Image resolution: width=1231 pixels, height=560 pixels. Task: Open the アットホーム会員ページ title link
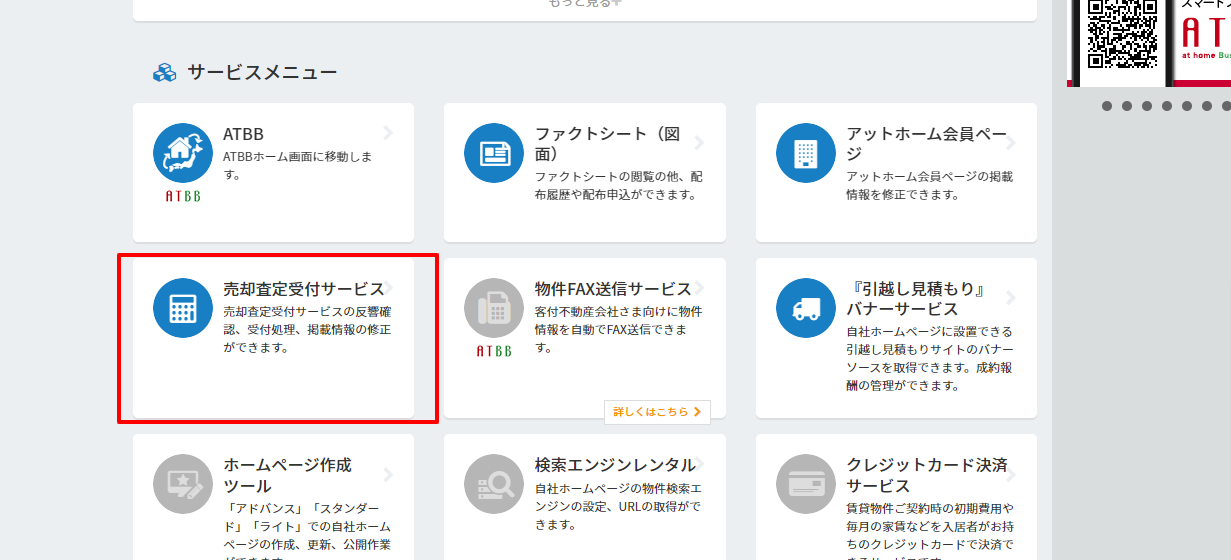[926, 144]
